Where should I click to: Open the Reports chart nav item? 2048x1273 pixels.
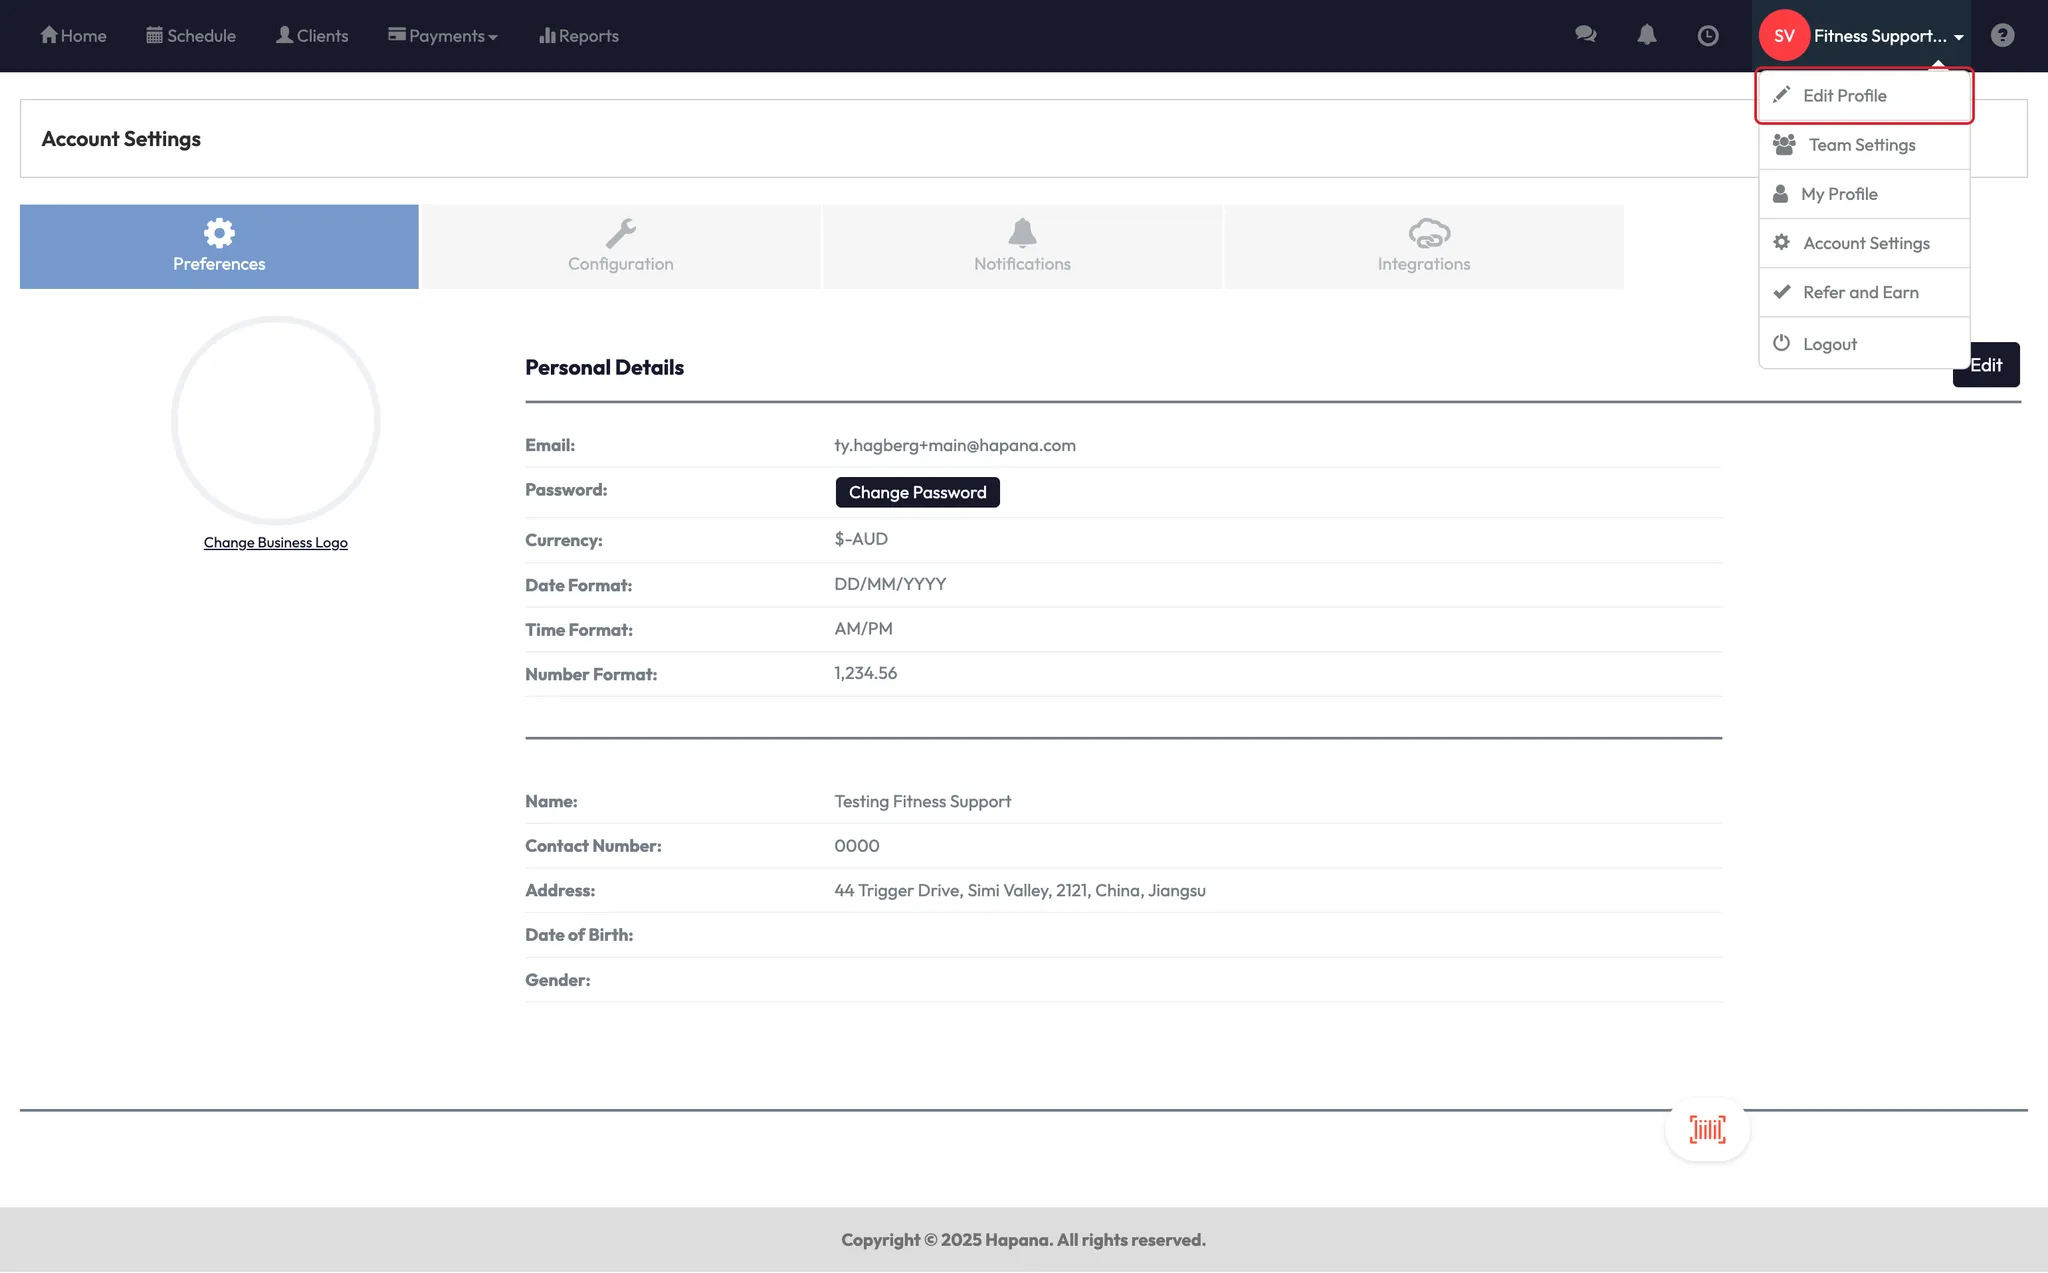pos(579,36)
